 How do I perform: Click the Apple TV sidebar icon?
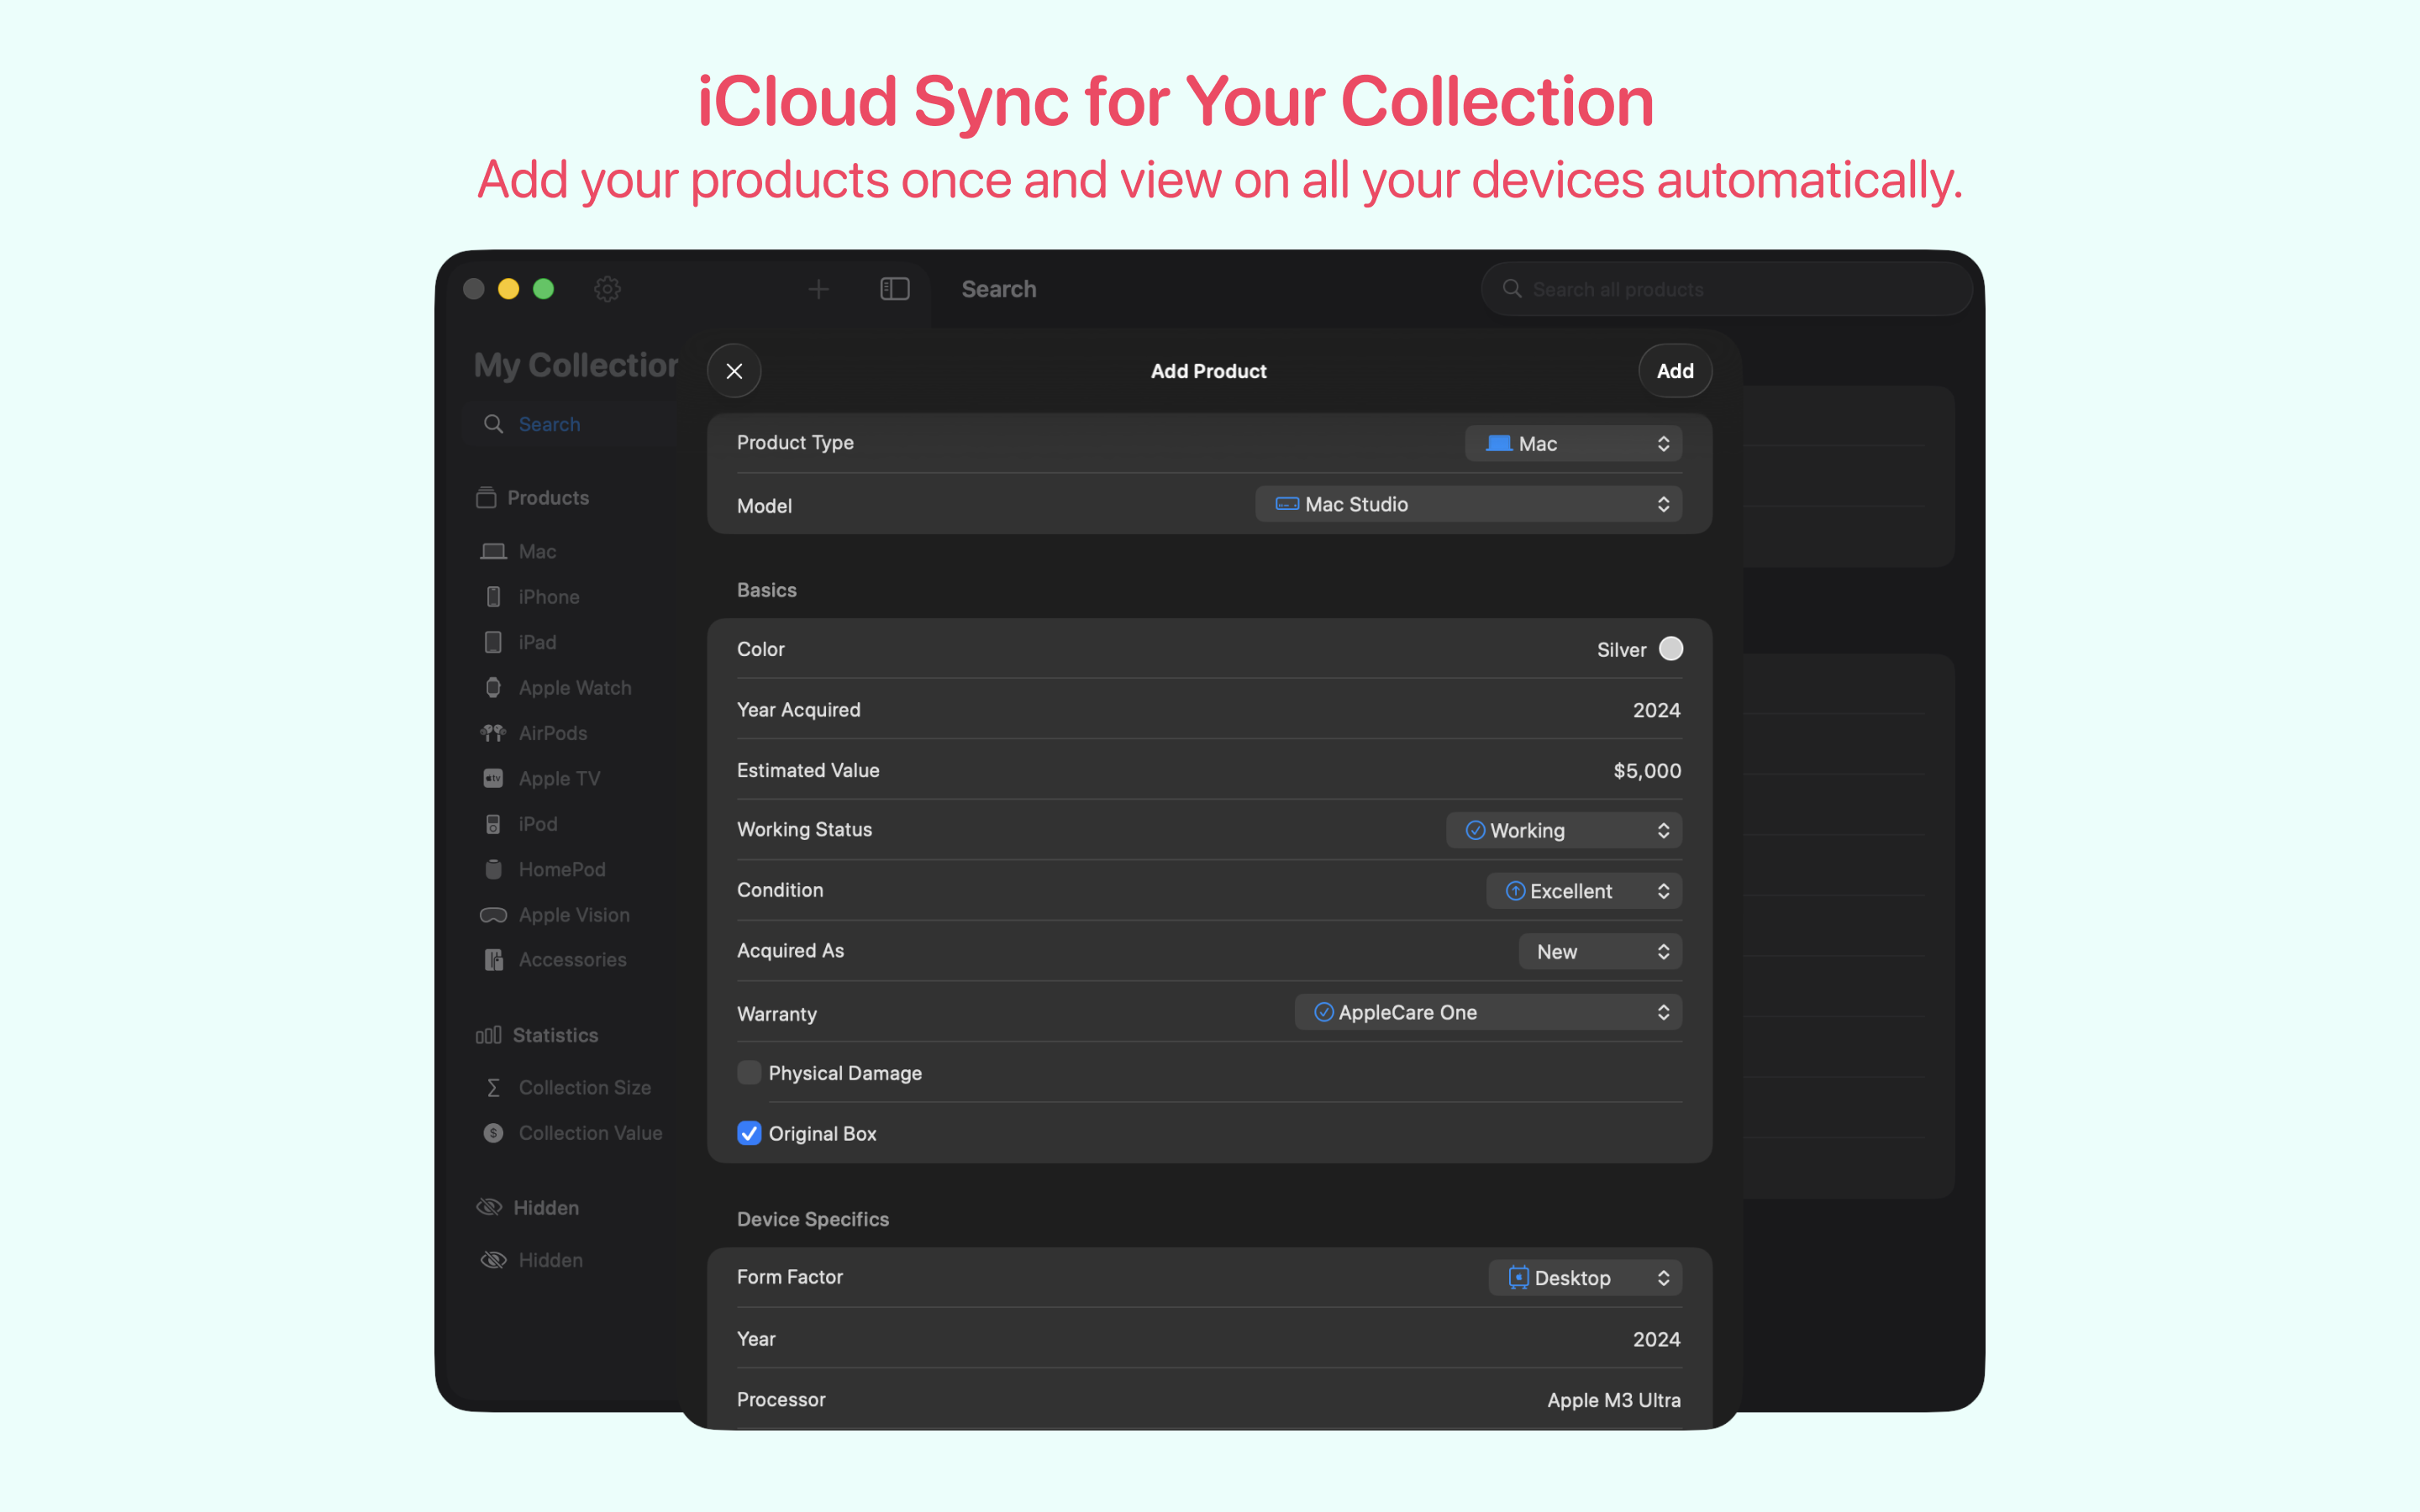(x=493, y=778)
